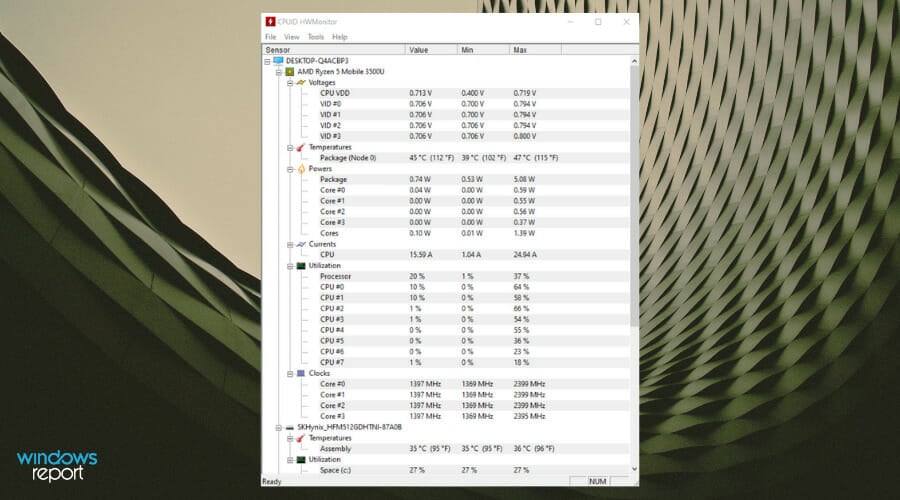This screenshot has width=900, height=500.
Task: Click the HWMonitor app icon in title bar
Action: [270, 22]
